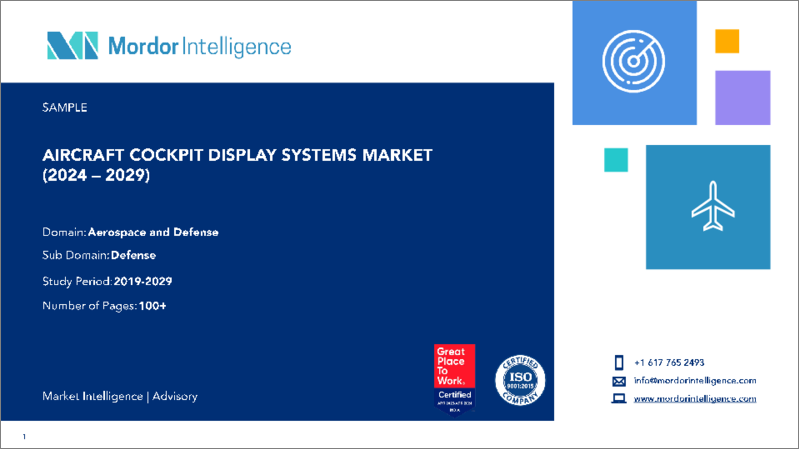Click the Great Place To Work badge
This screenshot has height=450, width=800.
click(455, 380)
